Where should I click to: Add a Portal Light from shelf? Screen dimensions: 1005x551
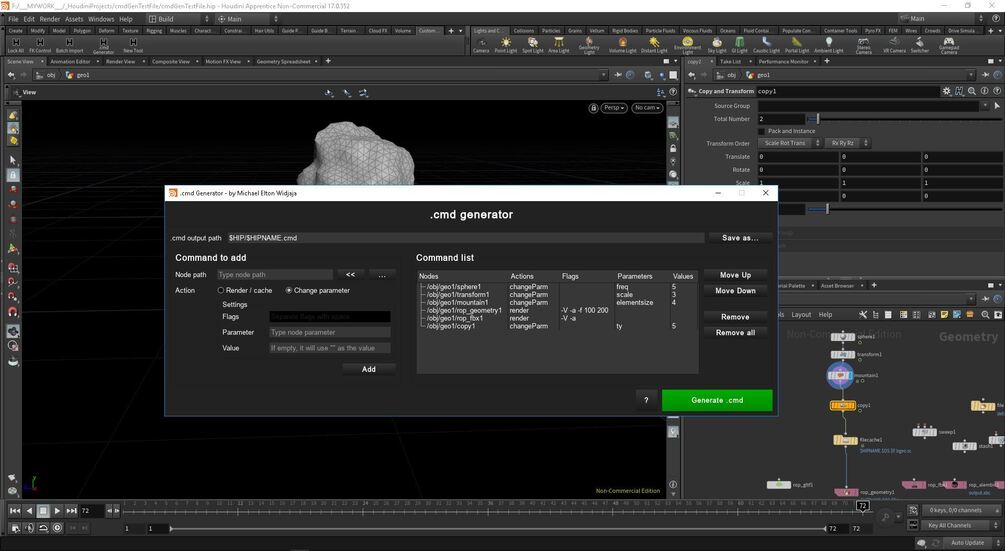(797, 45)
